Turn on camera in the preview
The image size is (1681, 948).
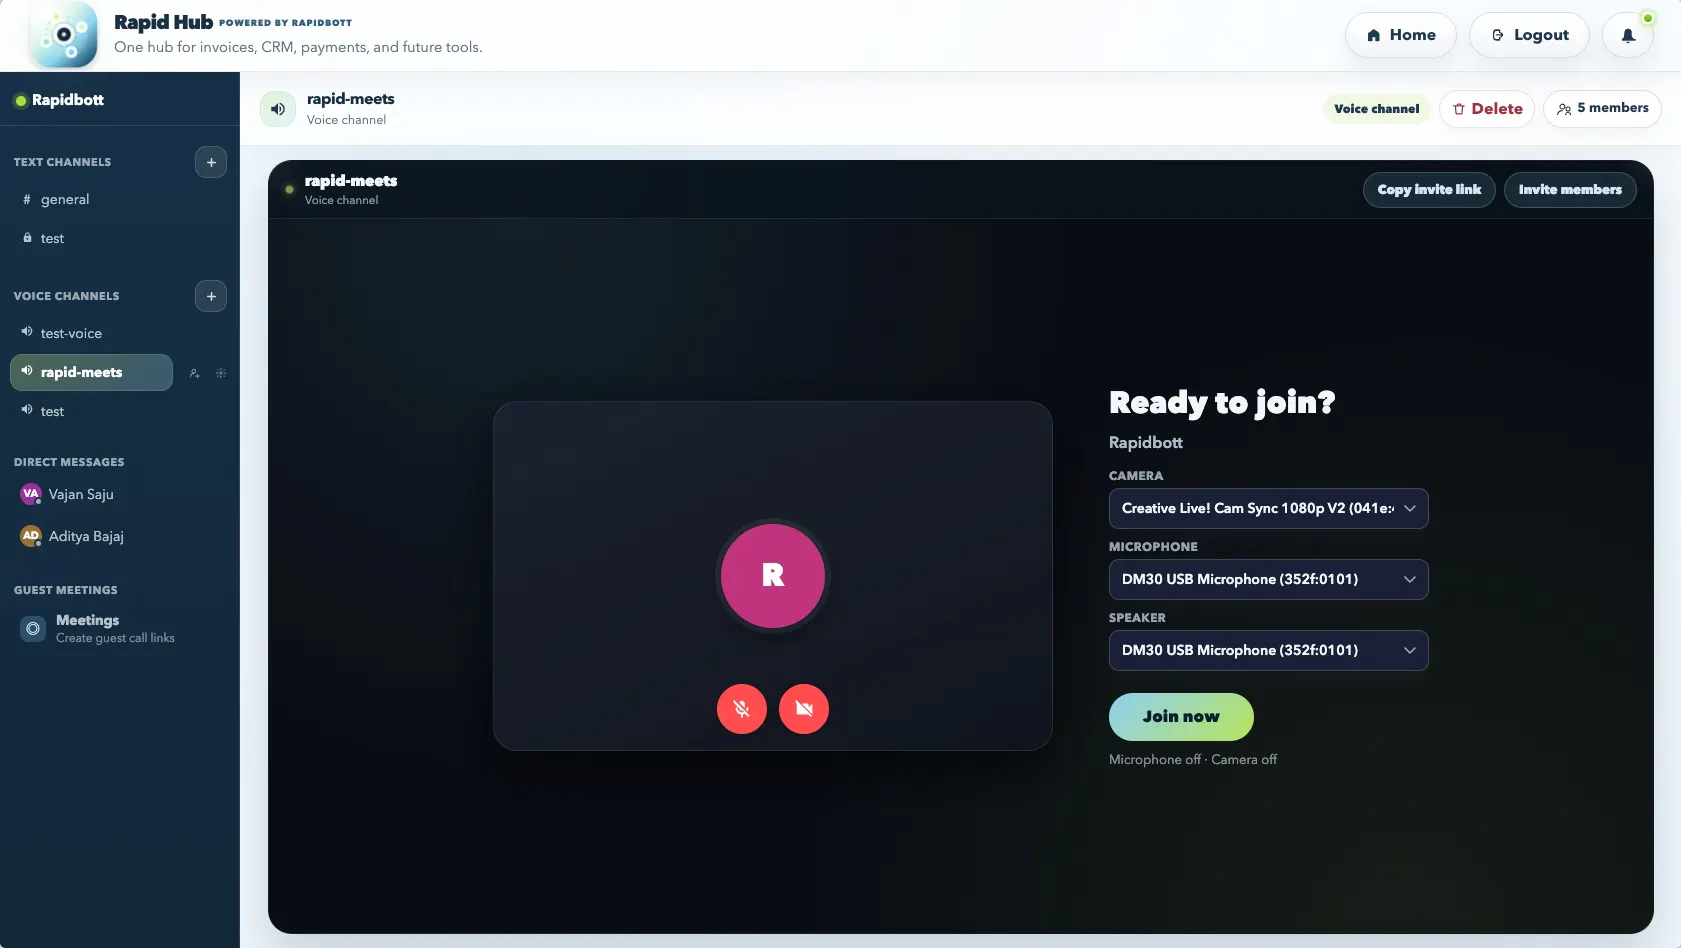804,709
